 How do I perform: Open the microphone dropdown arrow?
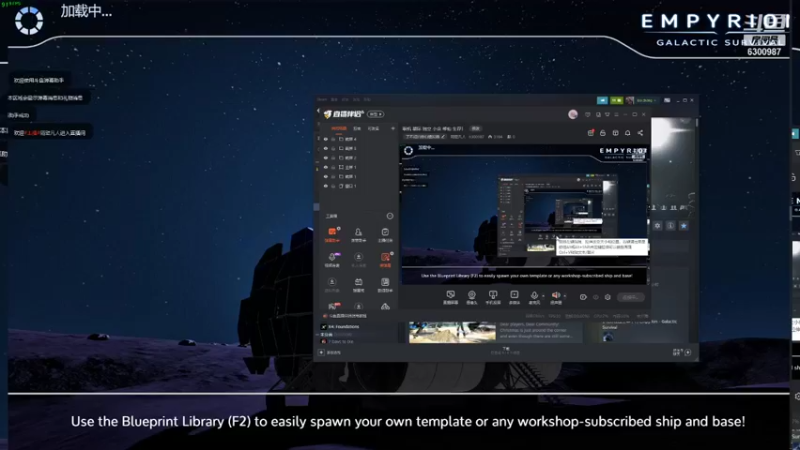click(x=543, y=295)
